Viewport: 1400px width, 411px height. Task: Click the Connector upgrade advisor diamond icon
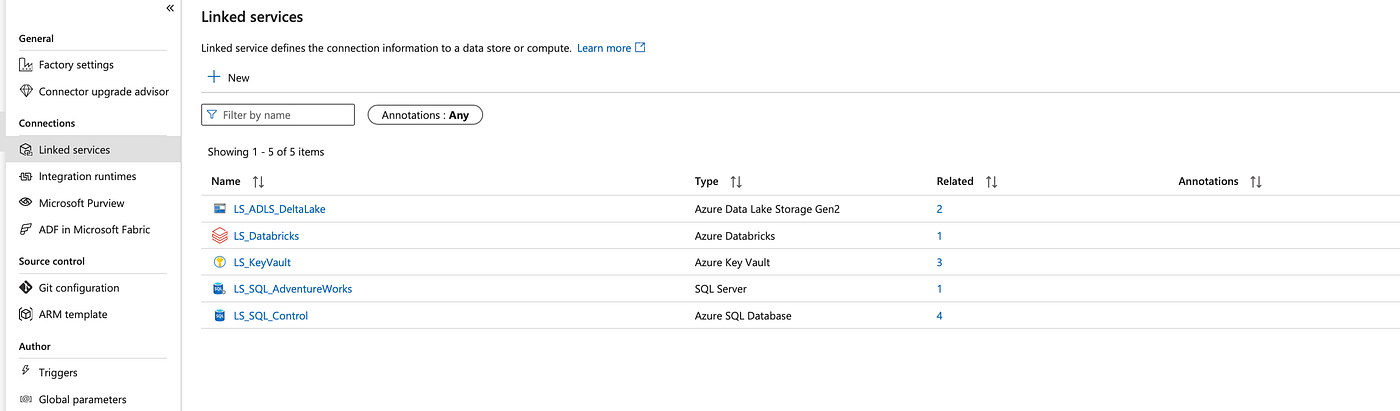26,92
